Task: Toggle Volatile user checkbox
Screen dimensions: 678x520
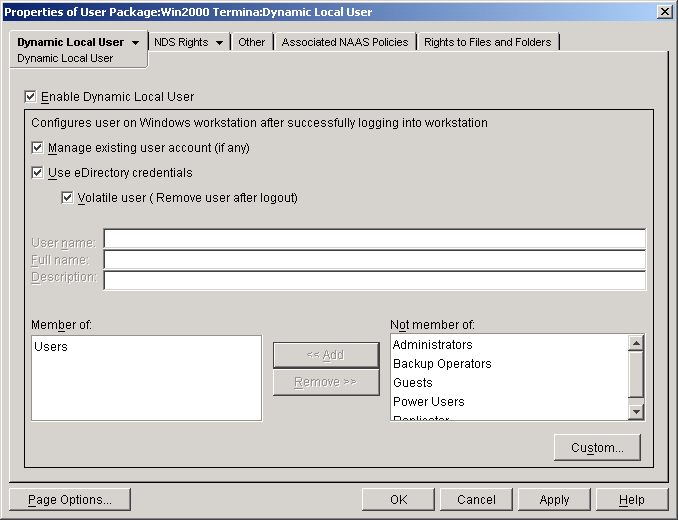Action: click(x=67, y=198)
